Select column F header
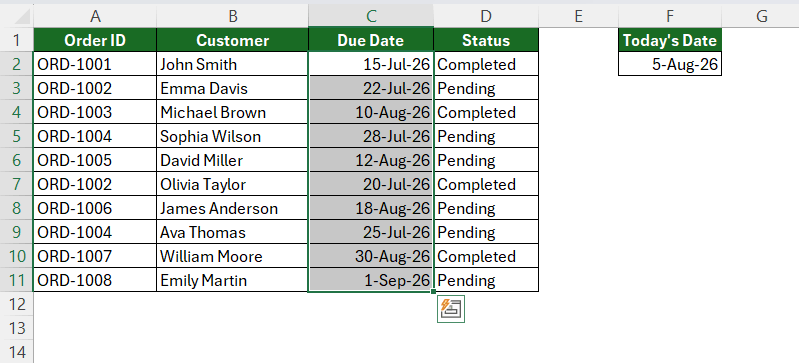This screenshot has height=363, width=799. [670, 16]
